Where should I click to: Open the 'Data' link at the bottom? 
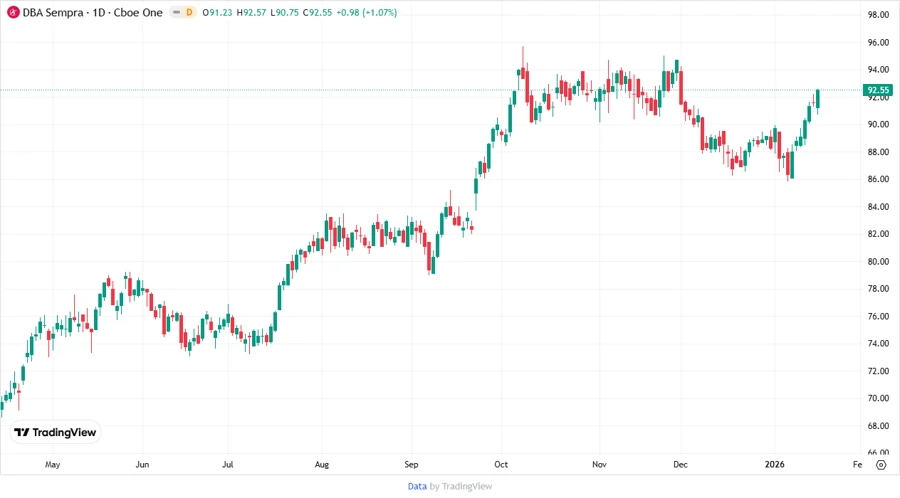coord(417,486)
